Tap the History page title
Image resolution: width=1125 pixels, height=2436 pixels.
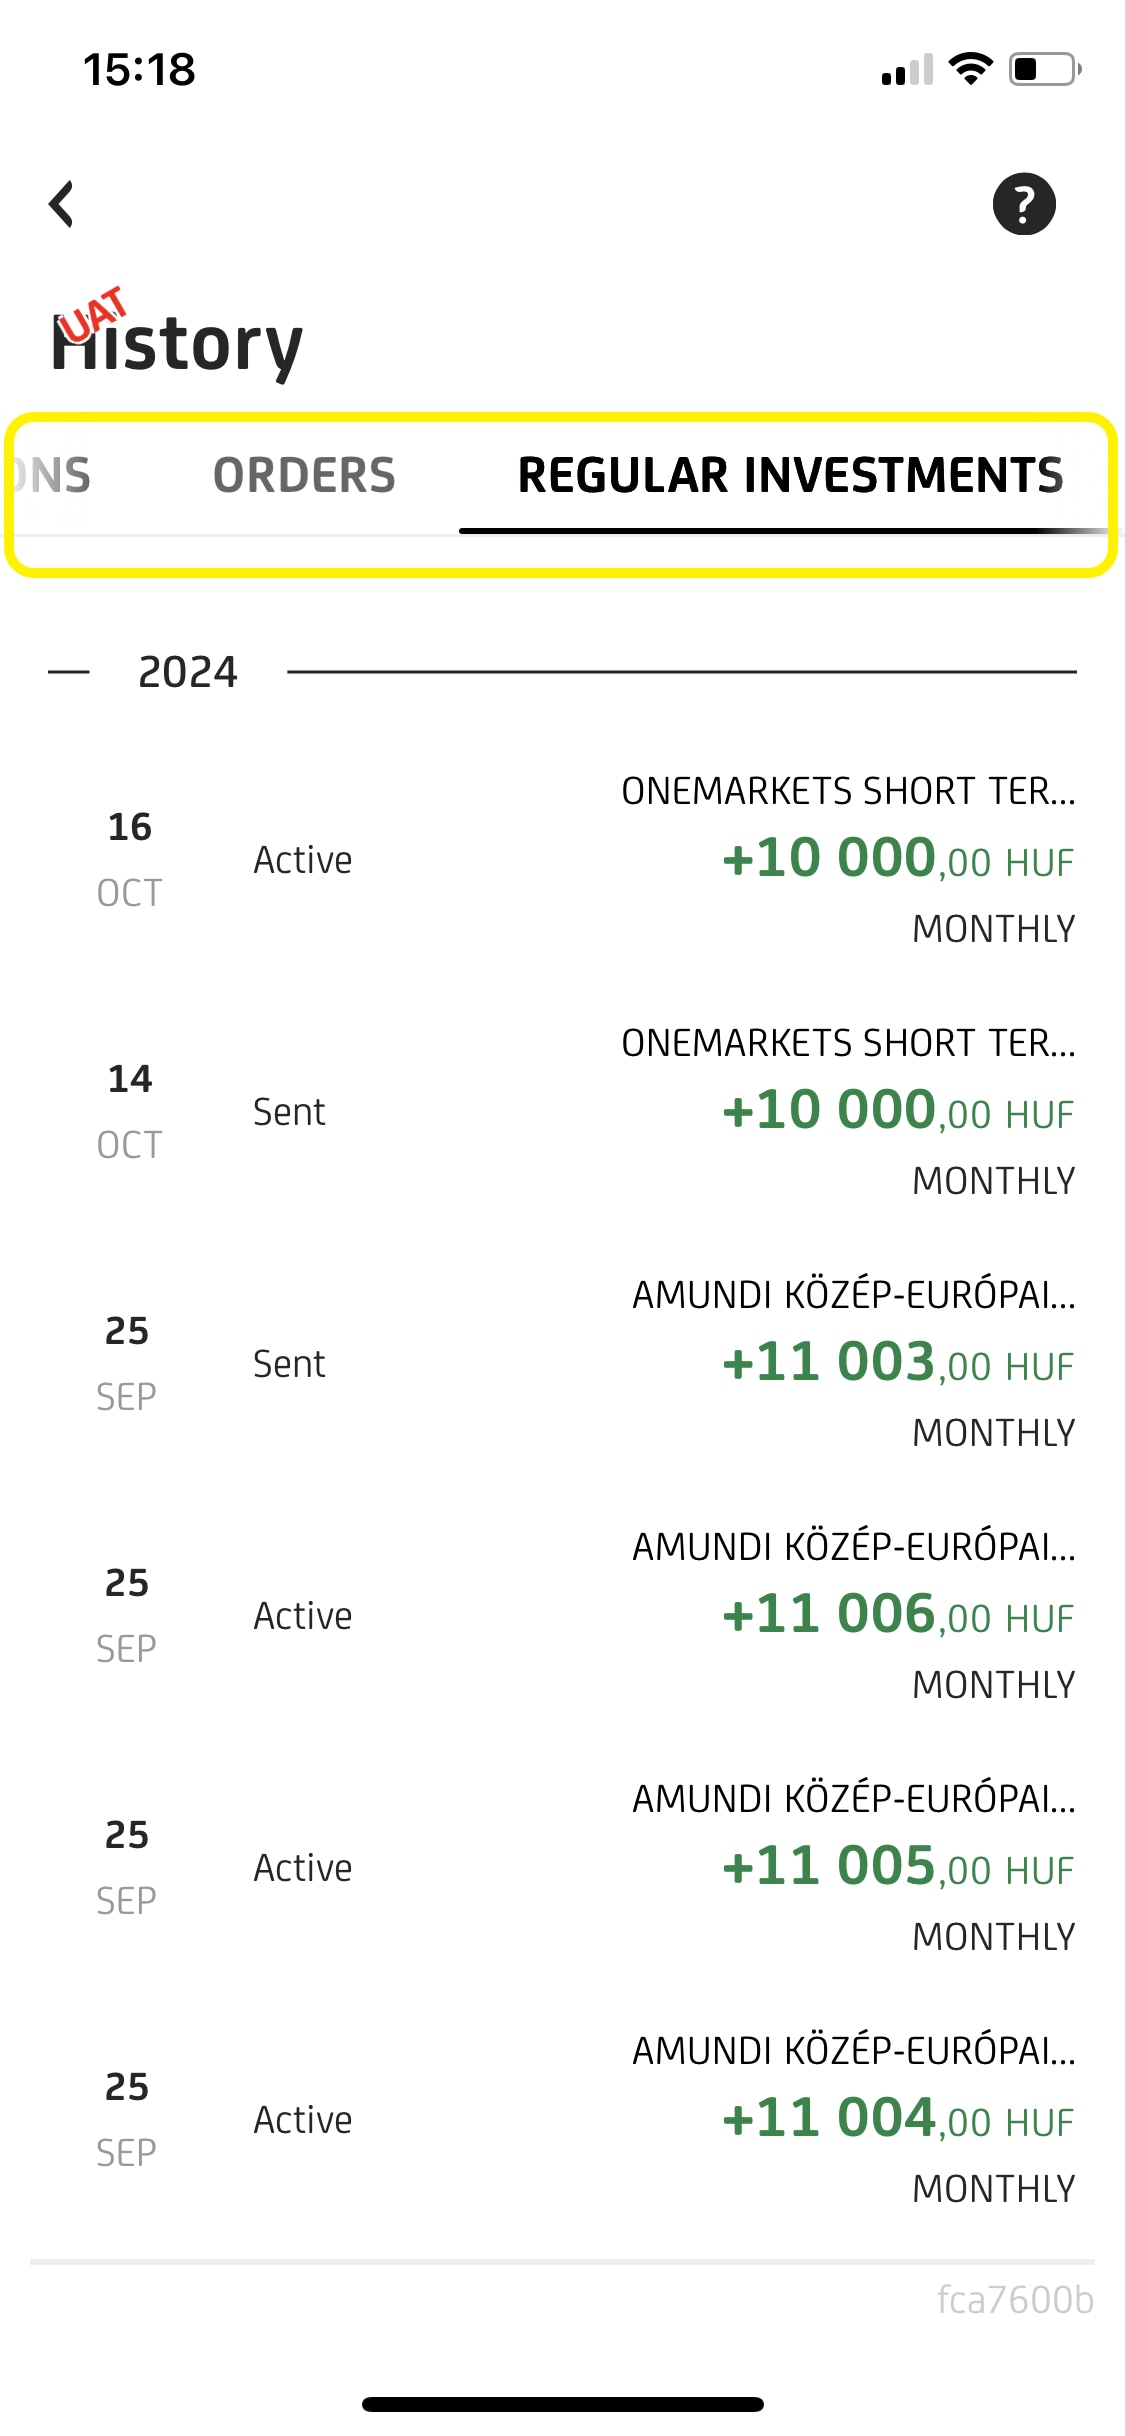[178, 344]
